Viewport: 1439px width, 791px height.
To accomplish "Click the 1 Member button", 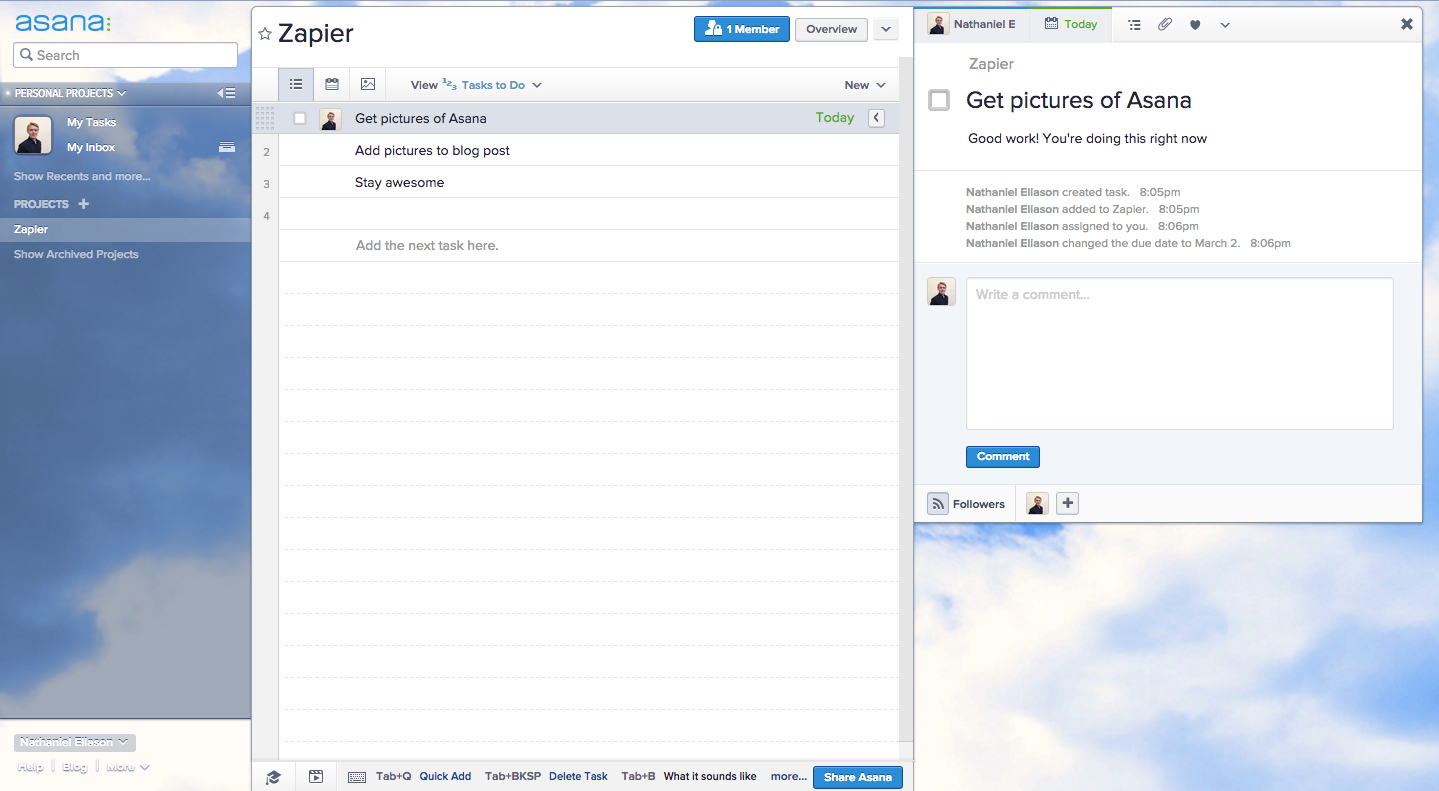I will pyautogui.click(x=742, y=29).
